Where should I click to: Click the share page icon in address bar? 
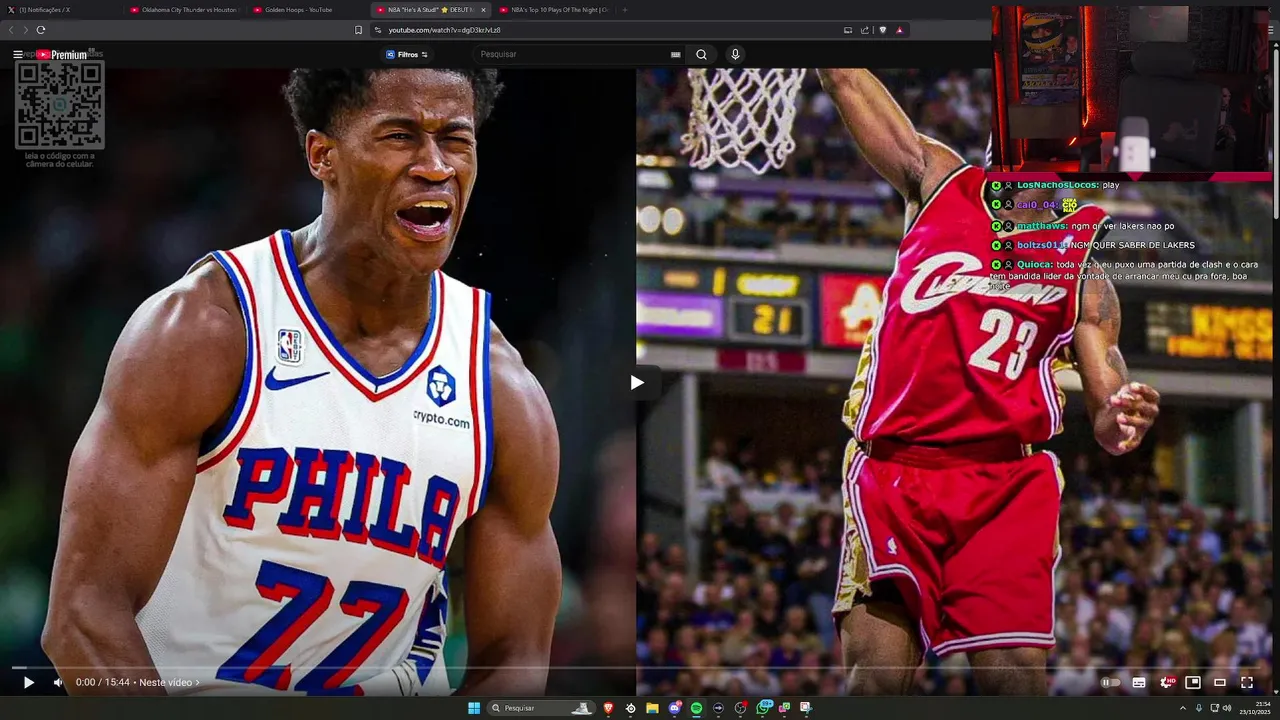point(865,30)
